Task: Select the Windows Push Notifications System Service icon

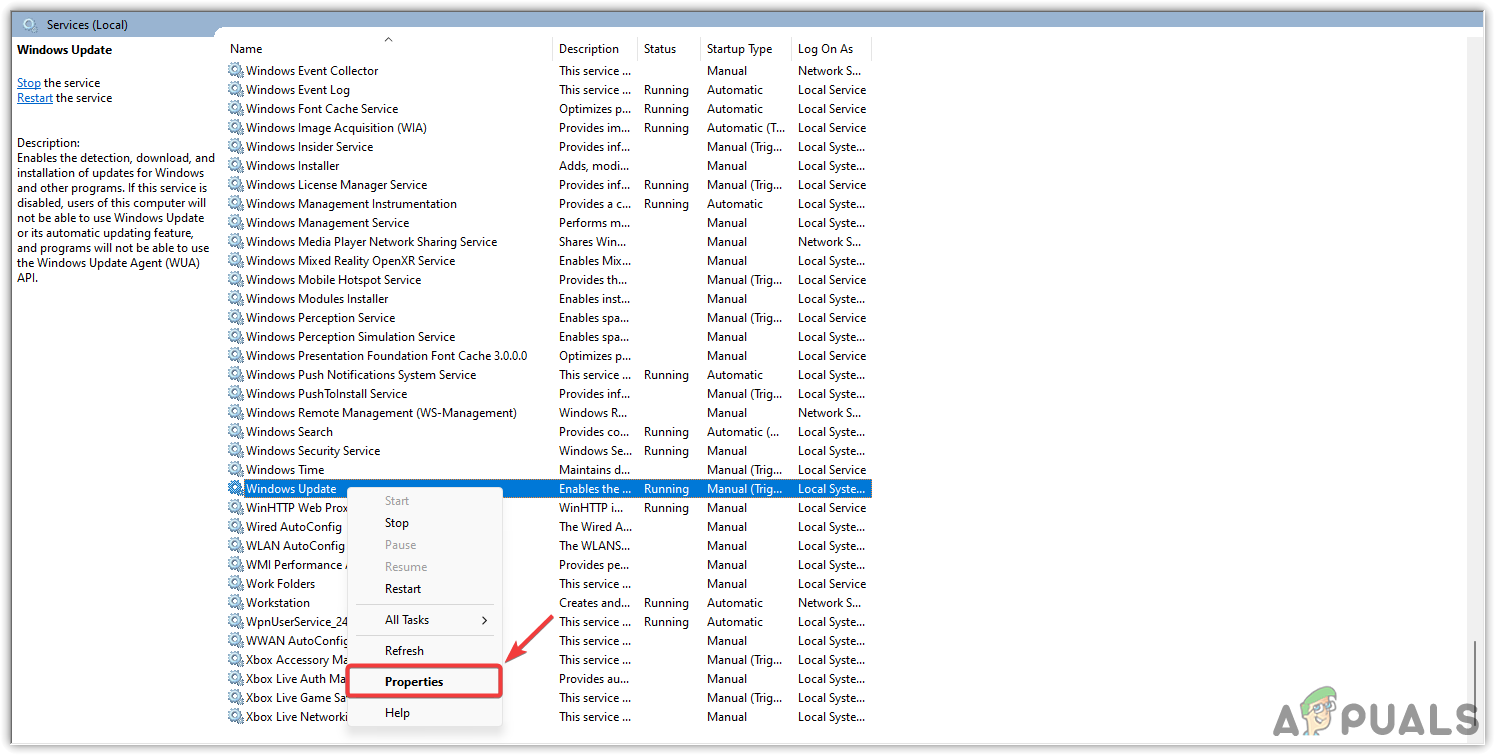Action: click(236, 375)
